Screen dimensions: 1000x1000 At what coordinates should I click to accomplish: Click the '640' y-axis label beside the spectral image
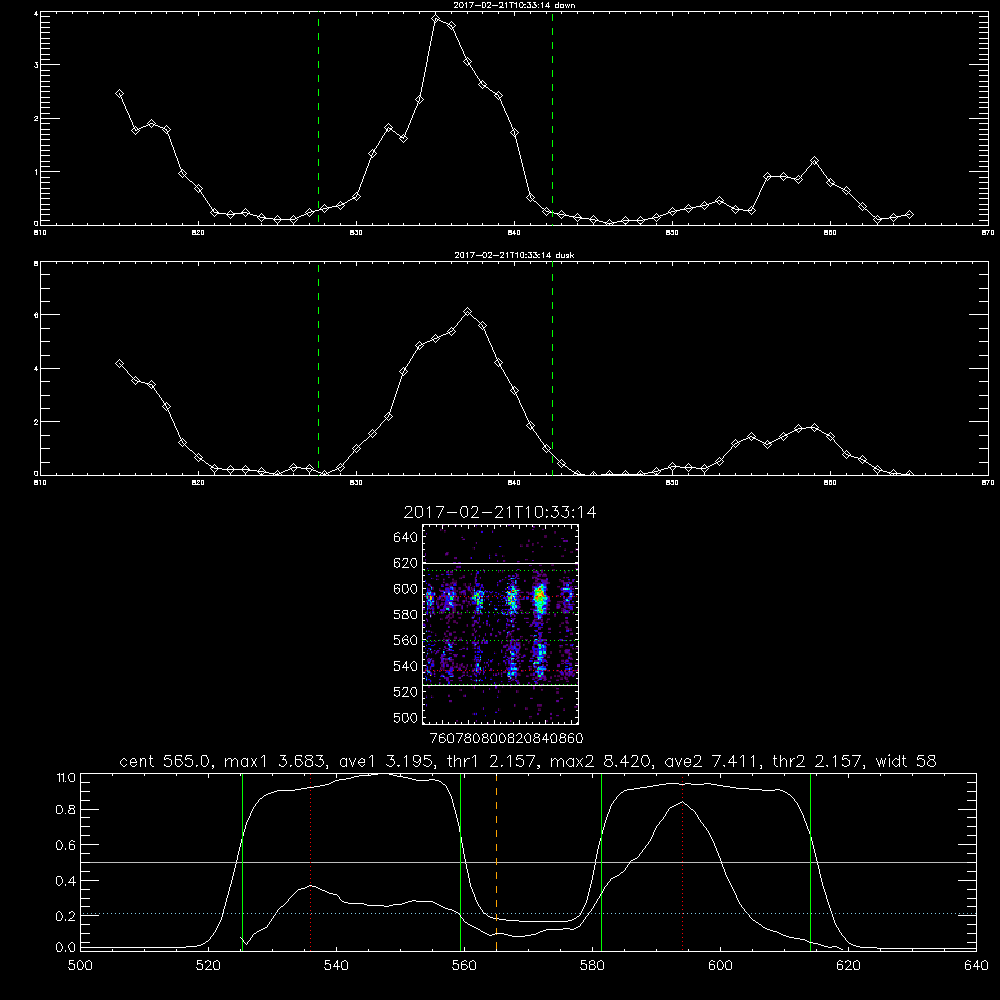[406, 538]
